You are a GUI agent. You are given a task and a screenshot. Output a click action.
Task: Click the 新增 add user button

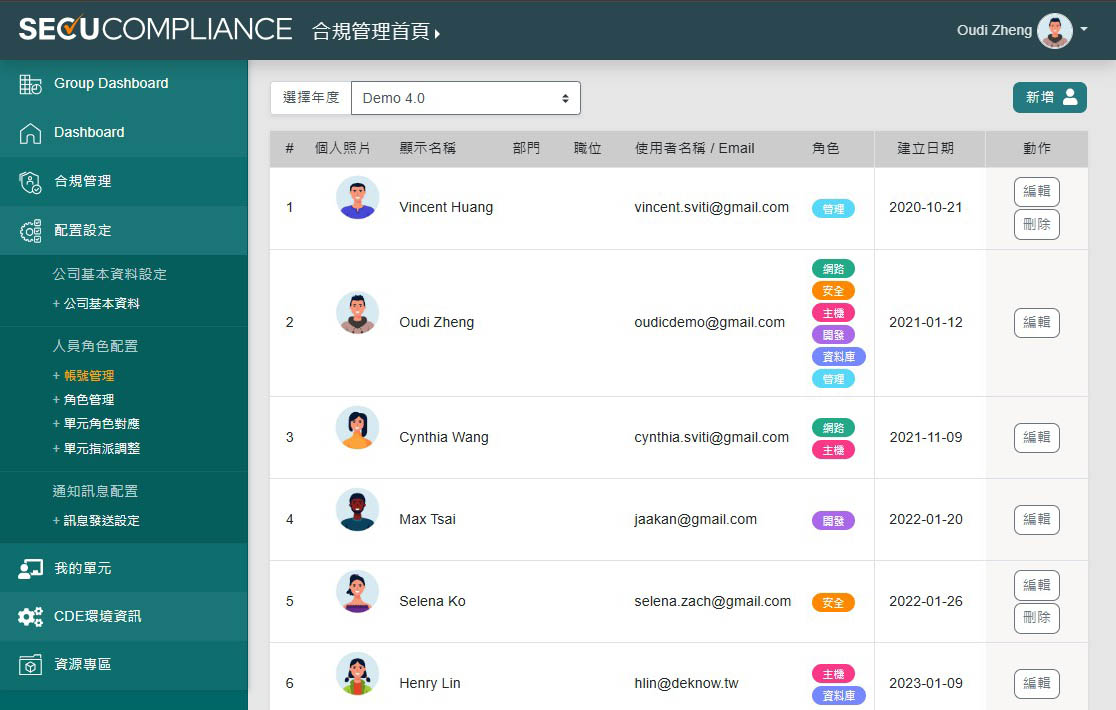pyautogui.click(x=1049, y=97)
